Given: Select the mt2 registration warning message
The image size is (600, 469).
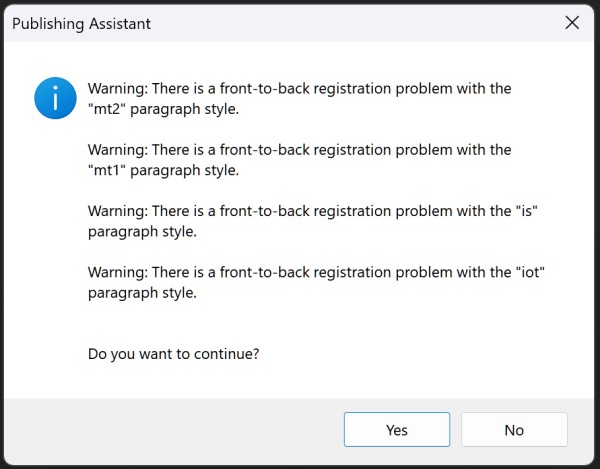Looking at the screenshot, I should (300, 99).
